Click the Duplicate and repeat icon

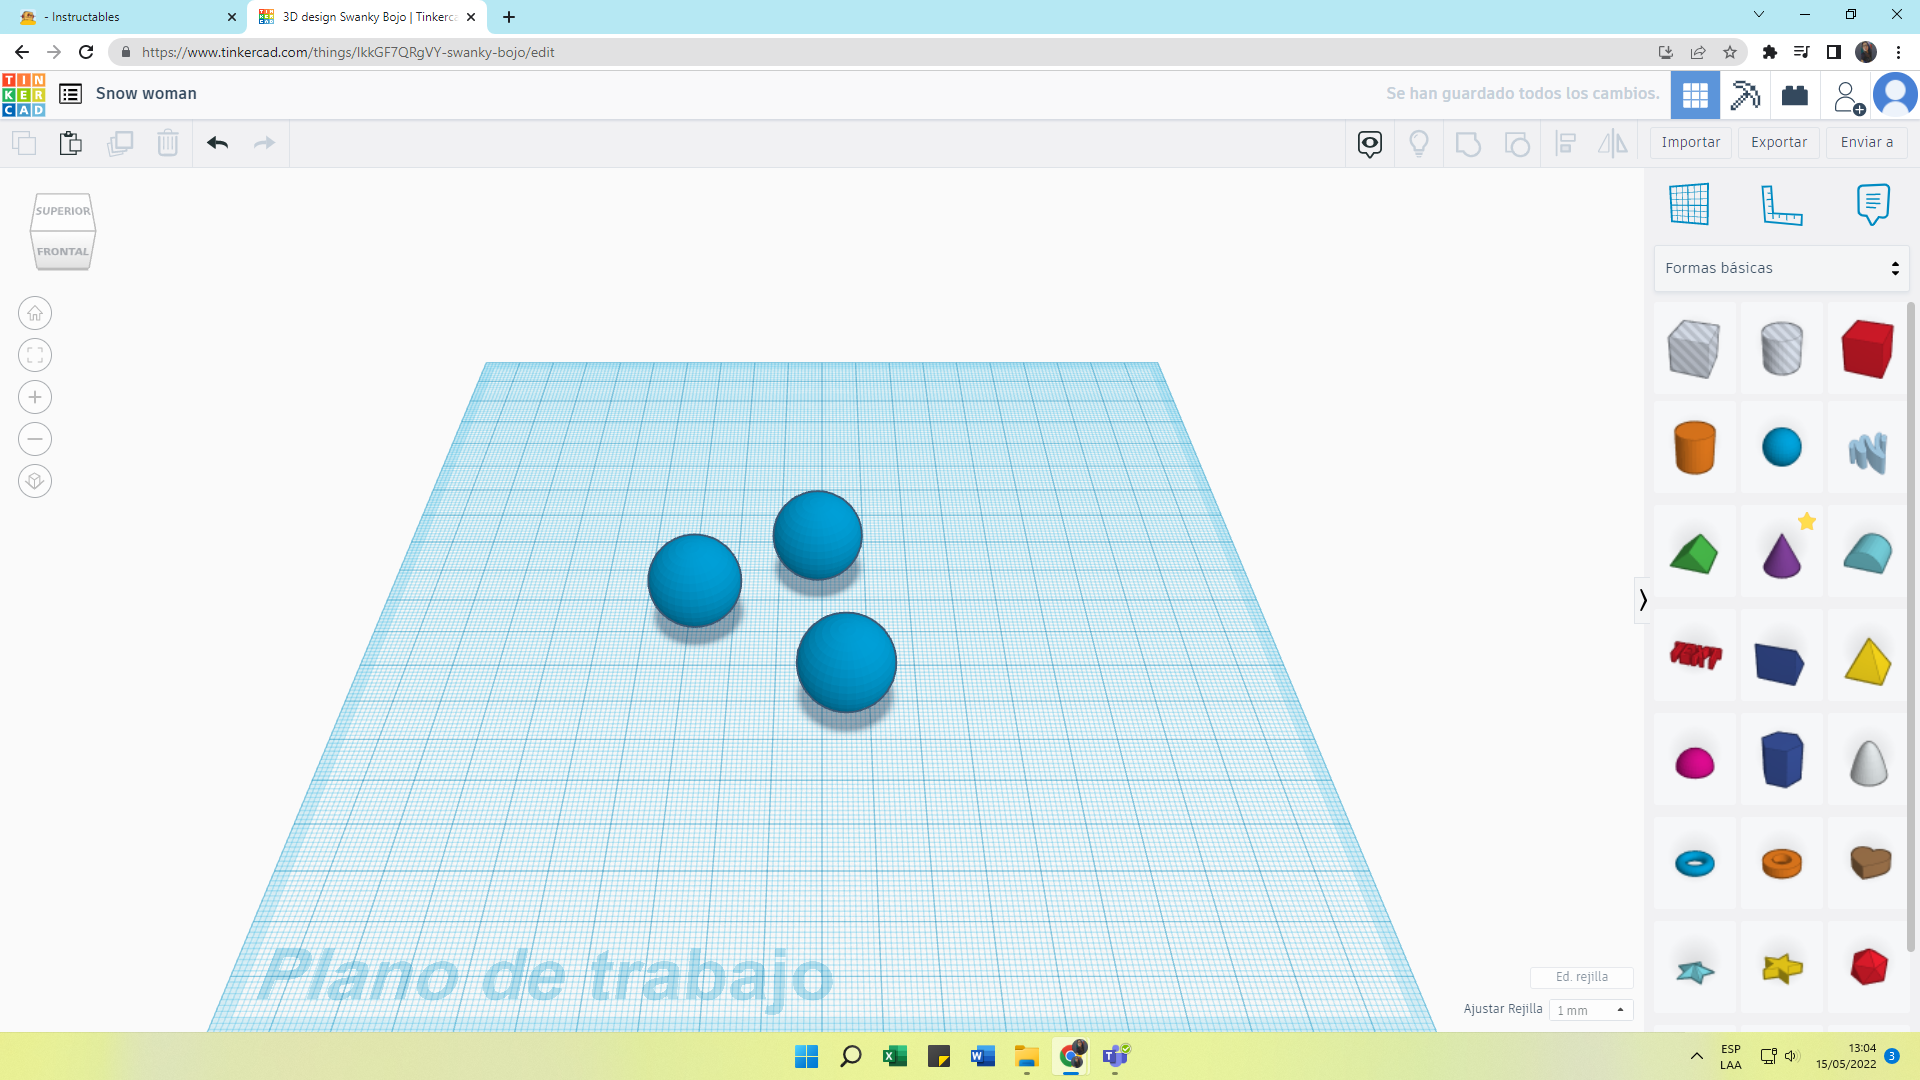[120, 143]
